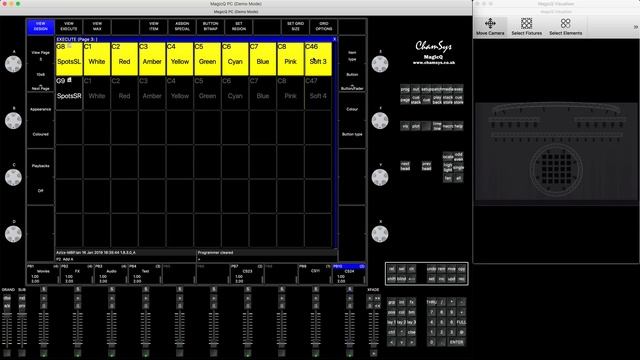The image size is (640, 360).
Task: Click encoder wheel B on left side
Action: tap(13, 121)
